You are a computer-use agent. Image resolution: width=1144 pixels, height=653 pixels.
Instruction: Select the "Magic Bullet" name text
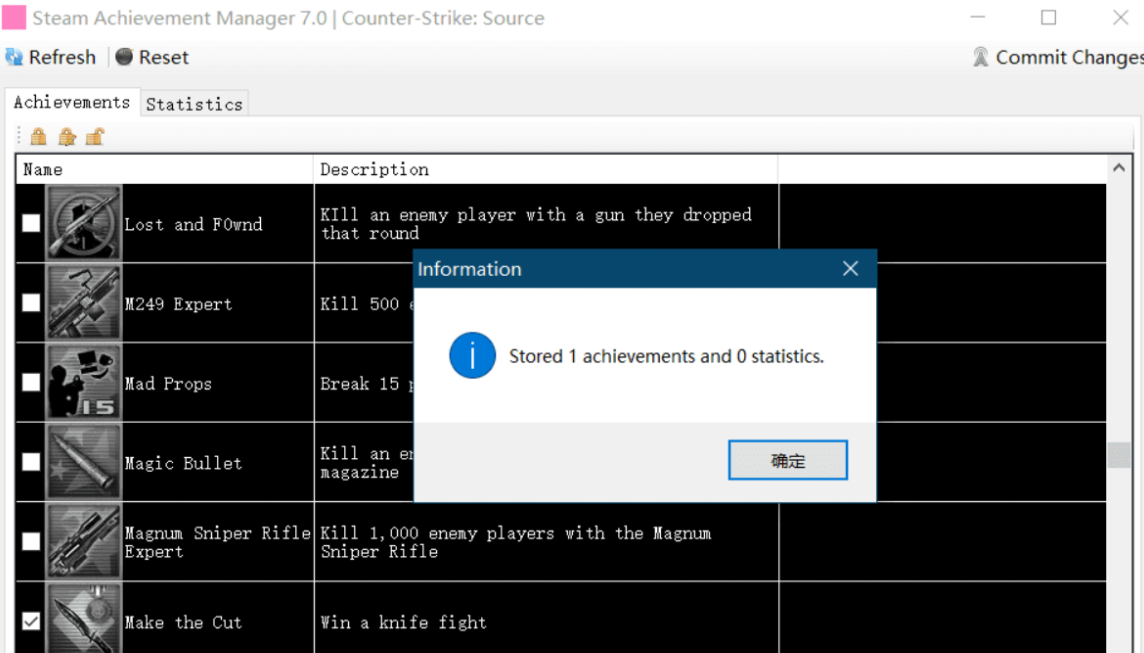tap(183, 463)
